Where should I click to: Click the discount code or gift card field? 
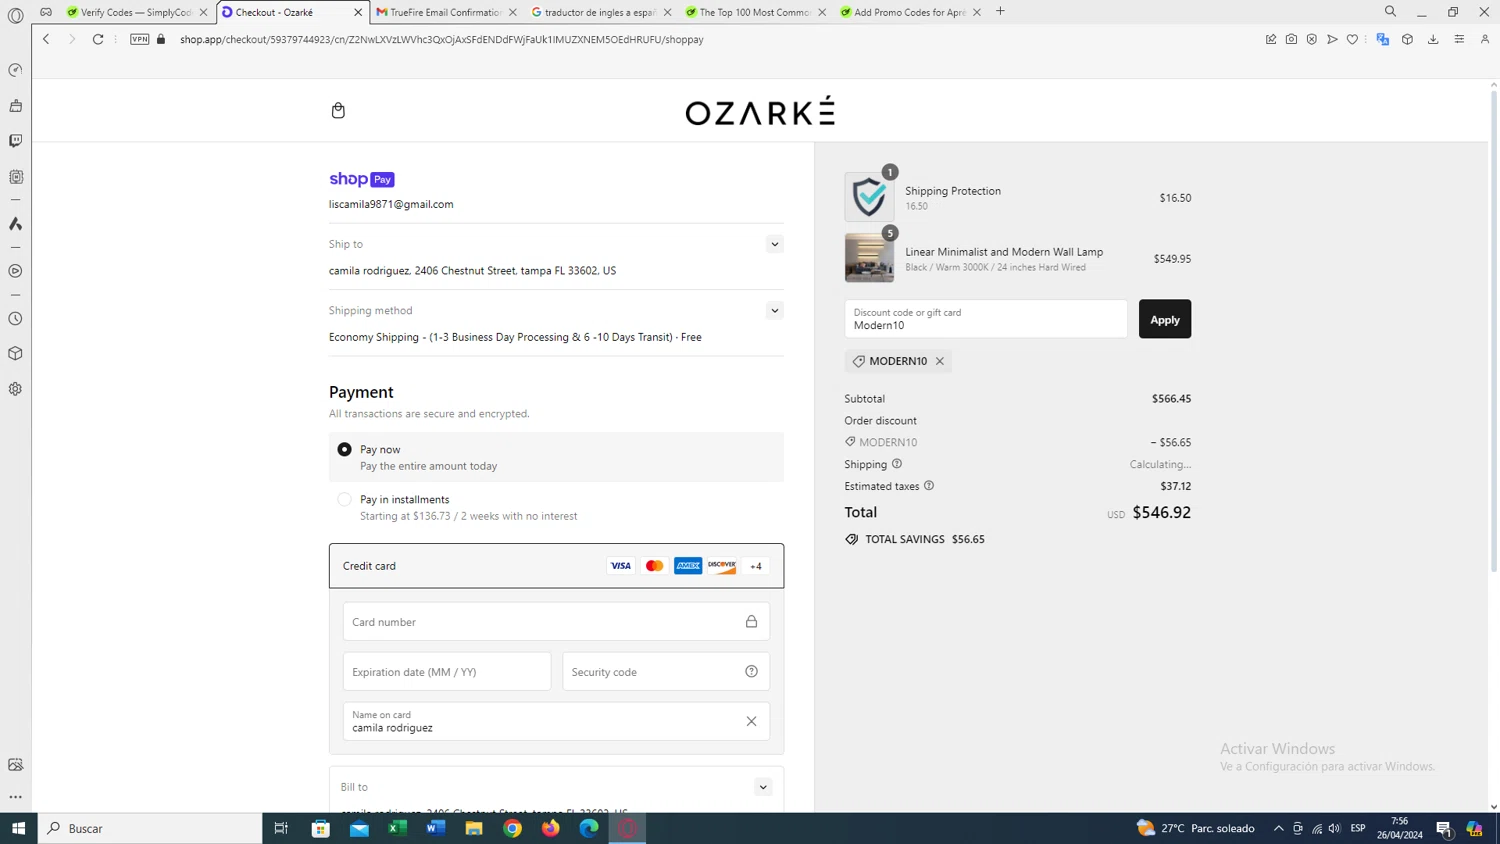pyautogui.click(x=985, y=319)
